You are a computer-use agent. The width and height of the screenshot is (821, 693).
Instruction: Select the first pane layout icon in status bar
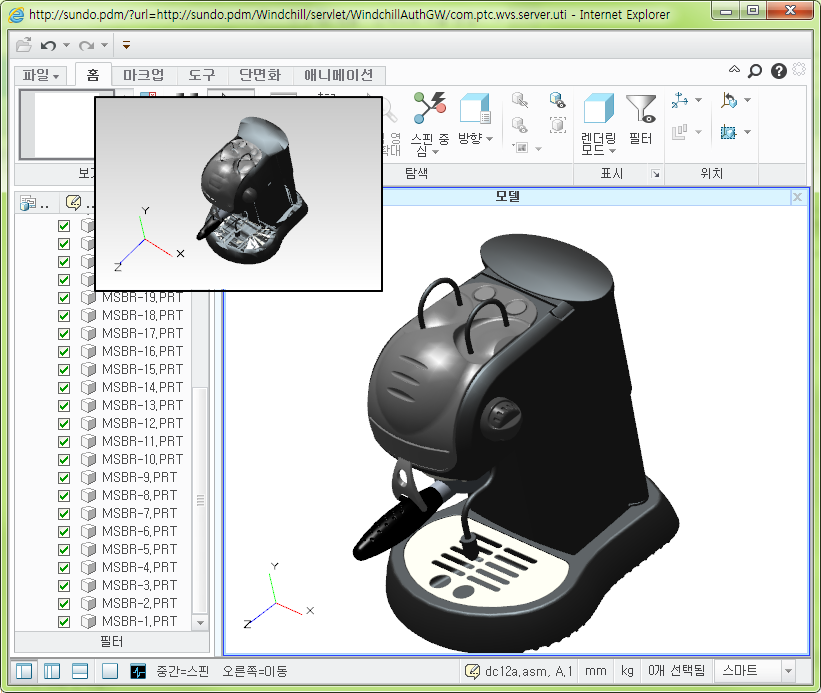pos(24,671)
